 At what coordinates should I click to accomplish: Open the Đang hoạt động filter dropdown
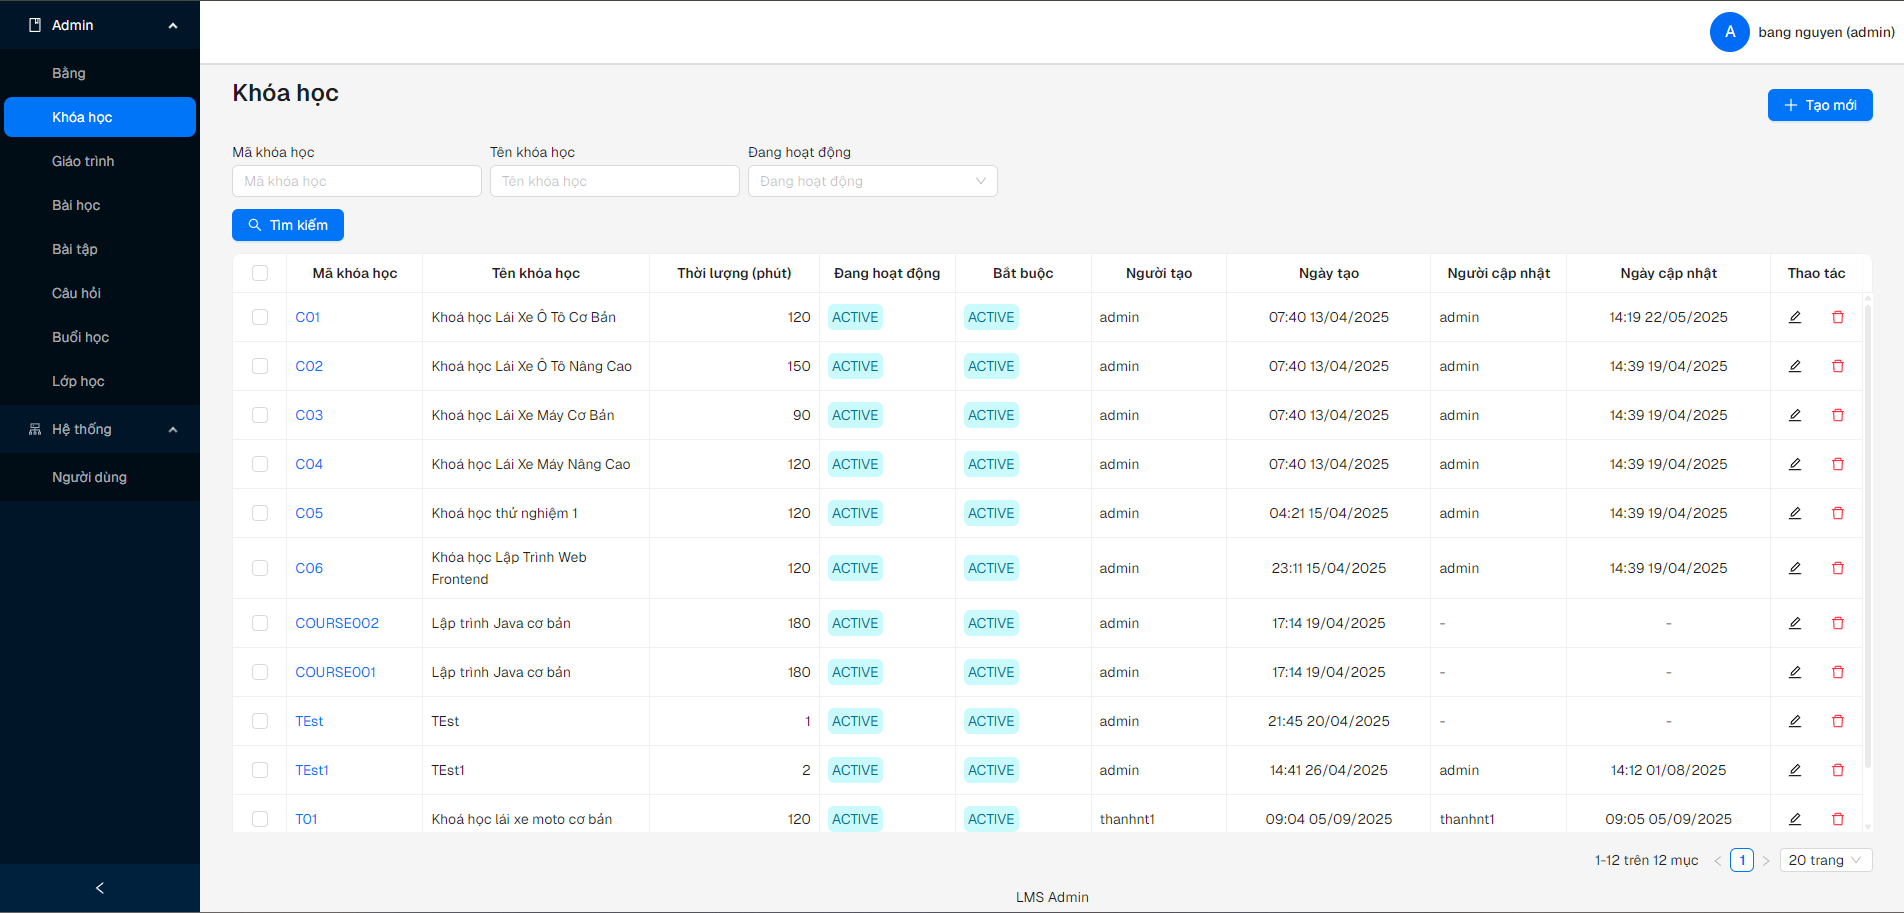click(872, 181)
